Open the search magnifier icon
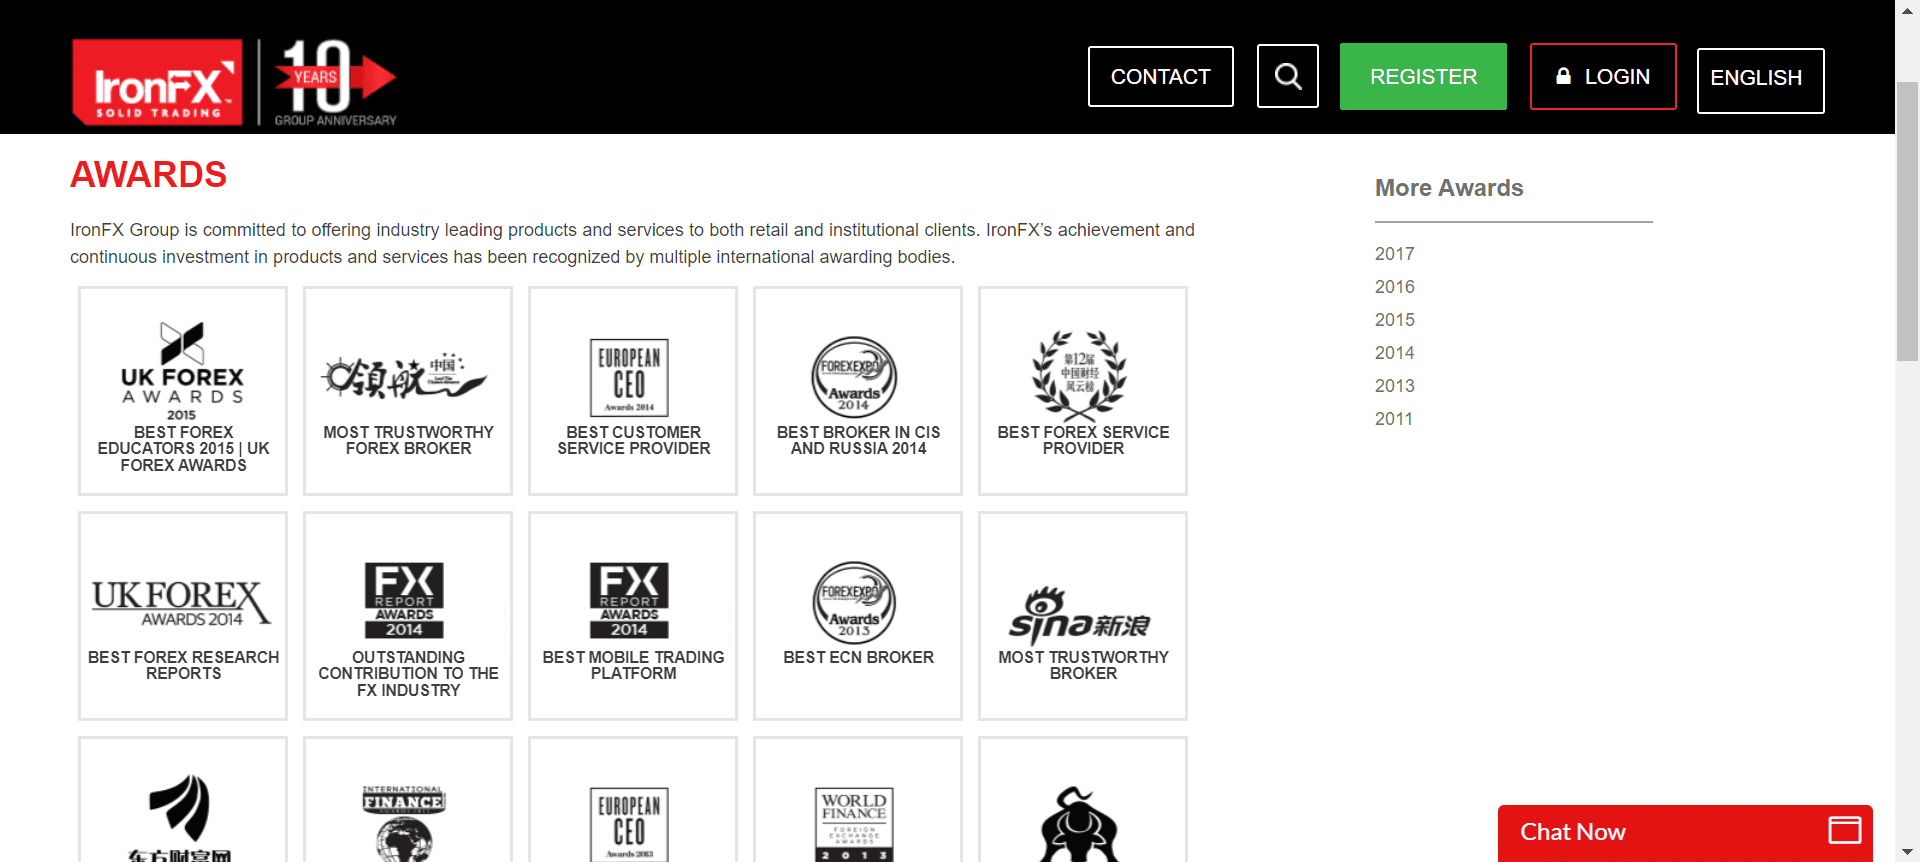1920x862 pixels. 1288,76
